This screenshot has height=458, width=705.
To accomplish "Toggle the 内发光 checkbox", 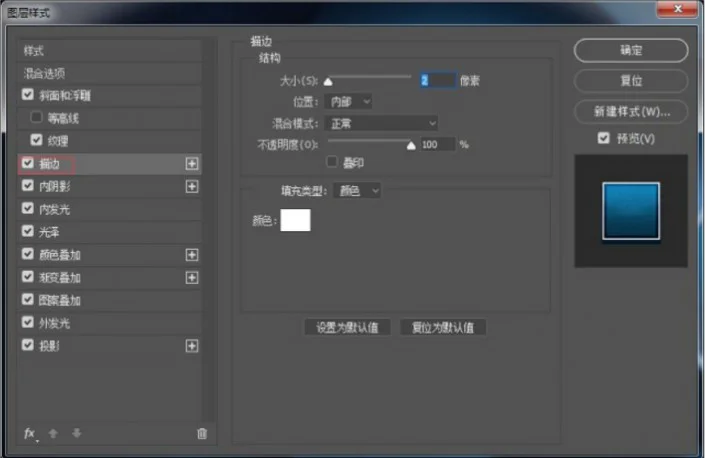I will [x=28, y=208].
